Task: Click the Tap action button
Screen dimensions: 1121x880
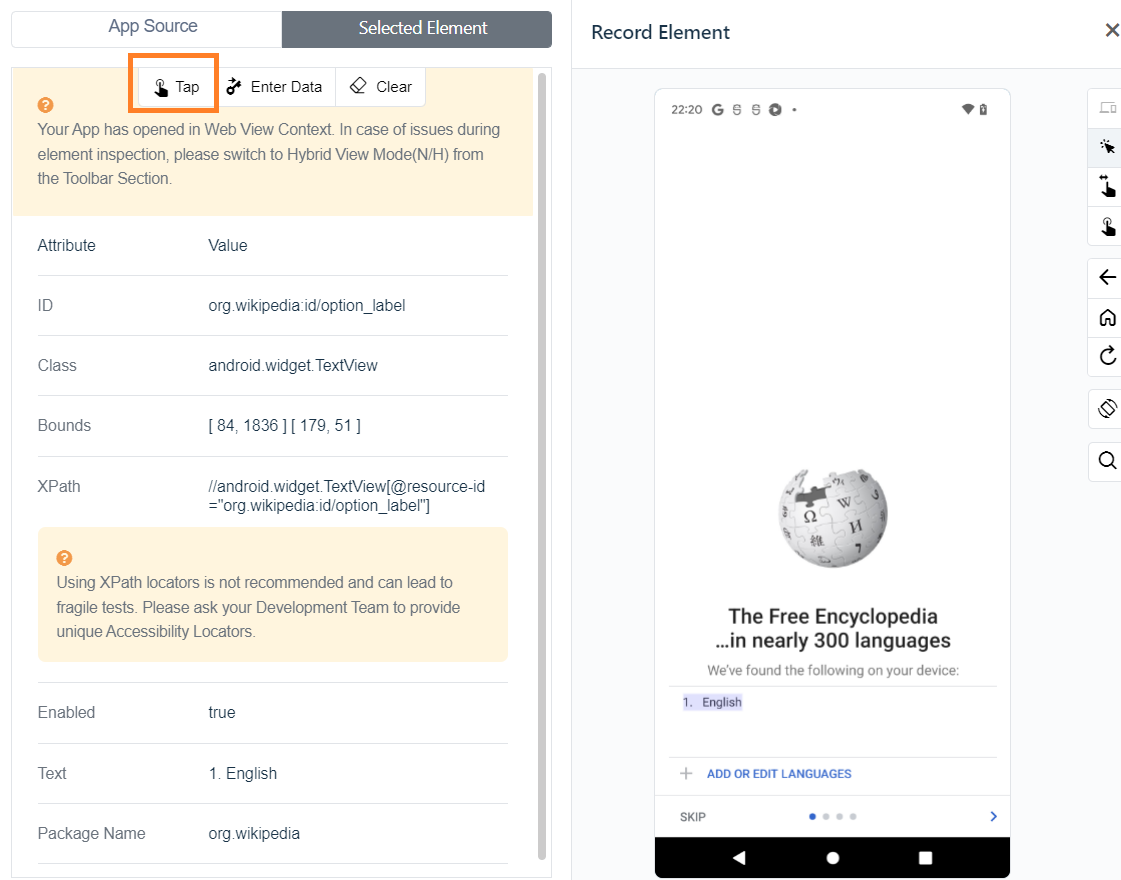Action: coord(177,86)
